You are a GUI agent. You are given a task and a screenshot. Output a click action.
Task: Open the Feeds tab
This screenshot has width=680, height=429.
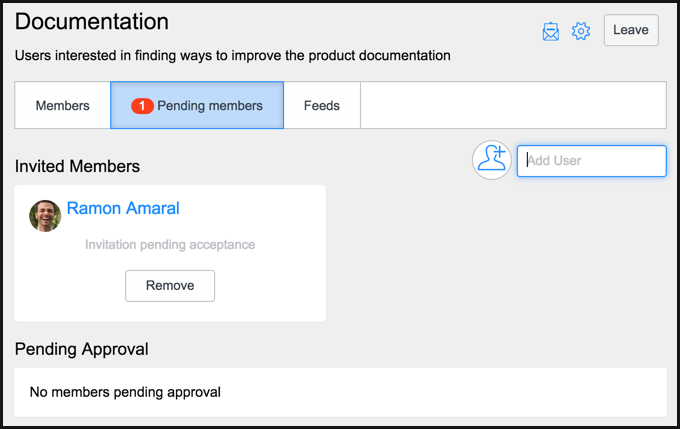point(322,105)
